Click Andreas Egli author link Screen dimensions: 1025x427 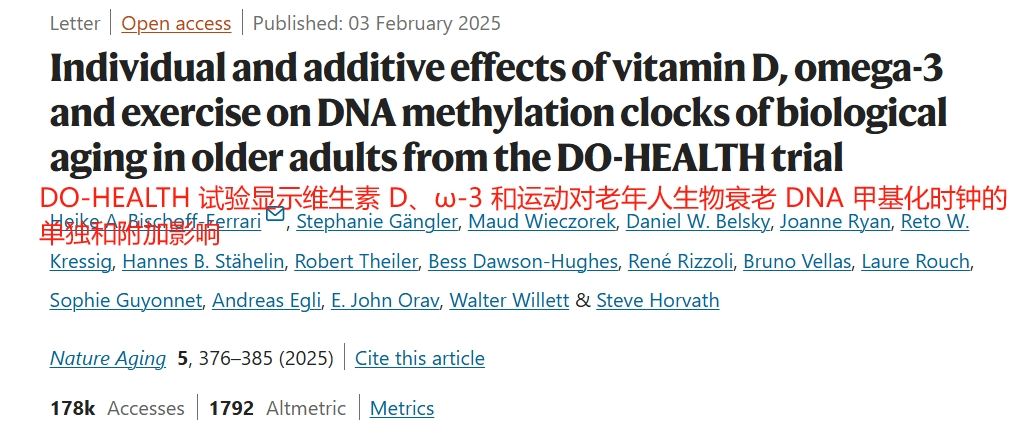(x=267, y=301)
